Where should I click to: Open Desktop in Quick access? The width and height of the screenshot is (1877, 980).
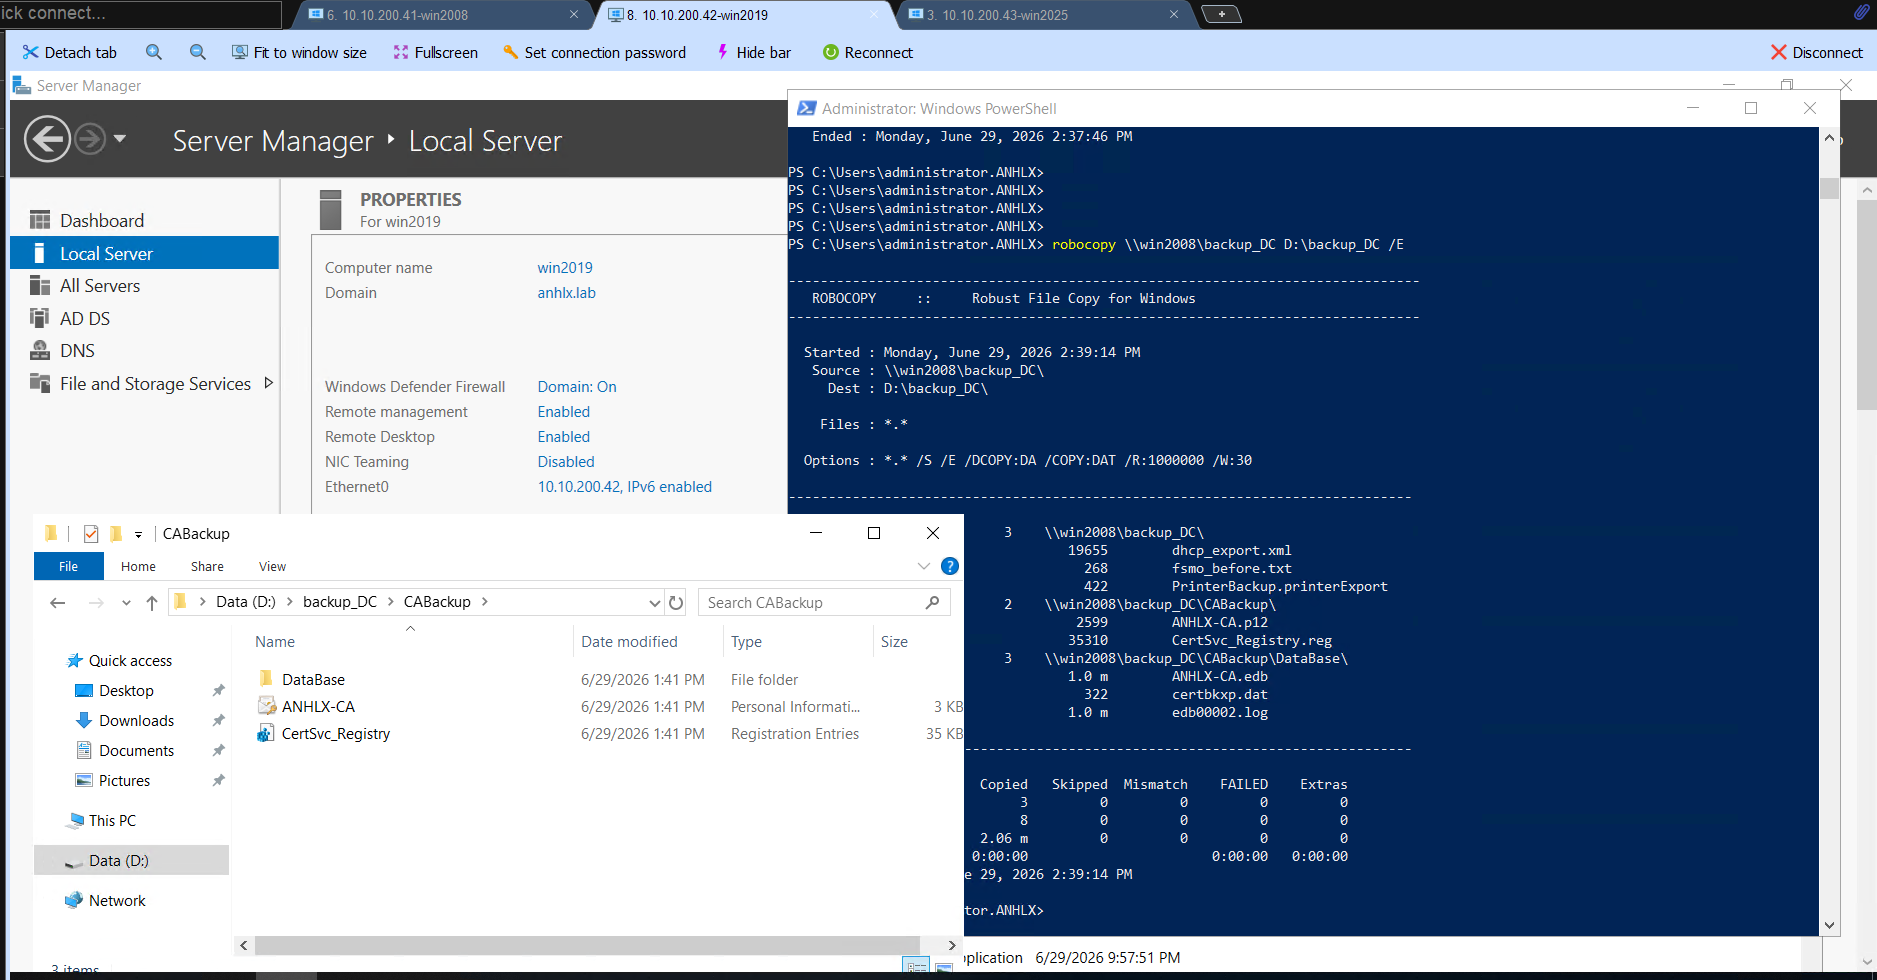click(x=126, y=690)
